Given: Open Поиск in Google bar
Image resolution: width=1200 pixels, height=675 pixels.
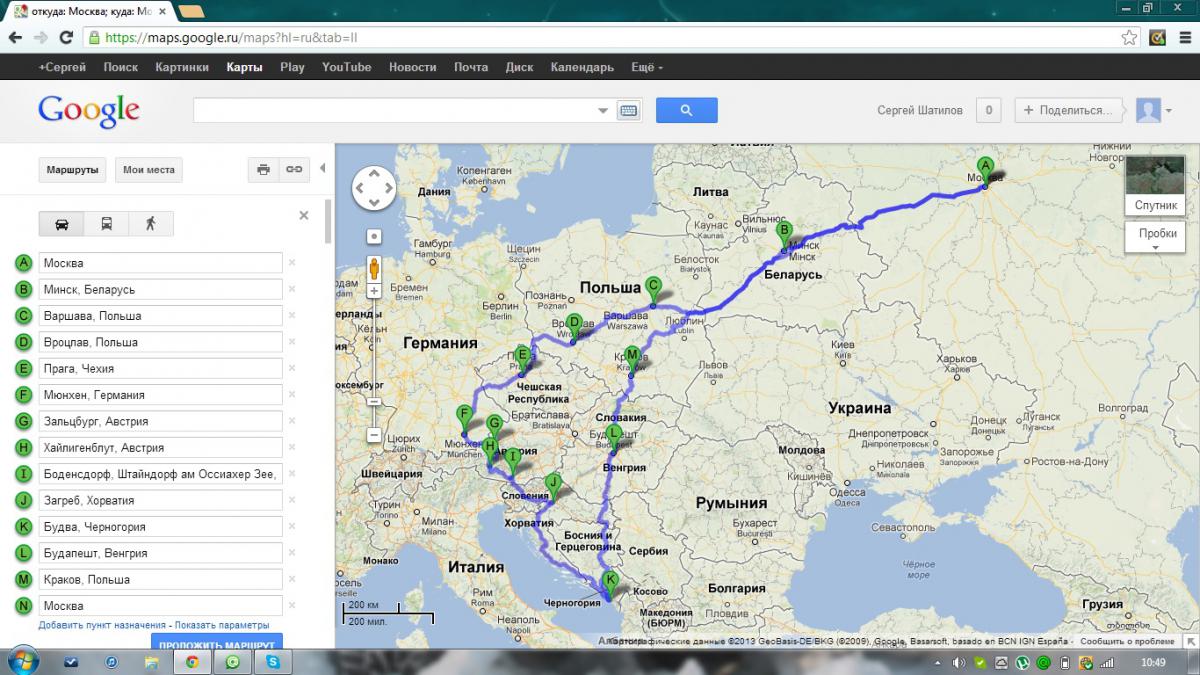Looking at the screenshot, I should (x=120, y=67).
